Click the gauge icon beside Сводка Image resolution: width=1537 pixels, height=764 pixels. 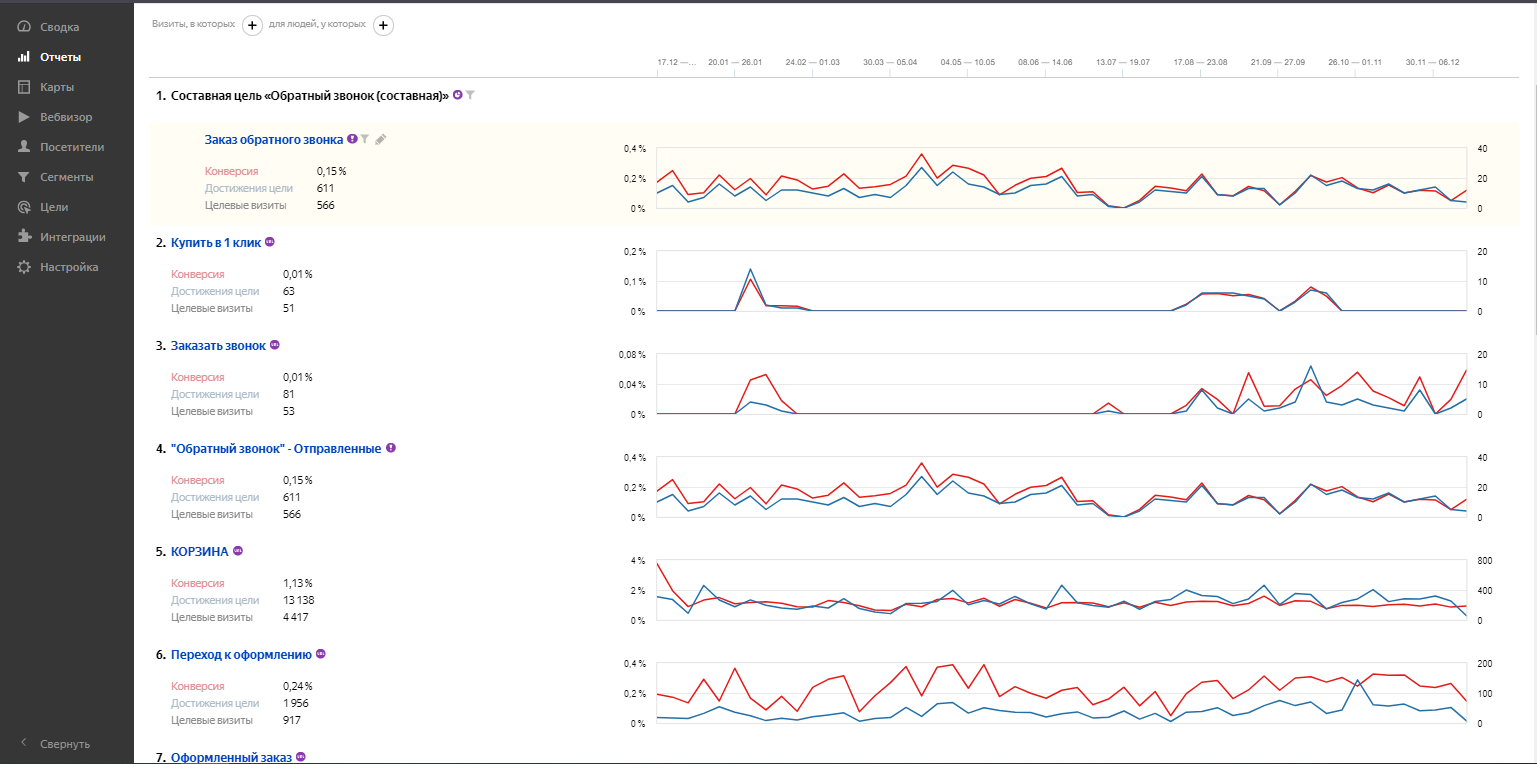click(24, 27)
